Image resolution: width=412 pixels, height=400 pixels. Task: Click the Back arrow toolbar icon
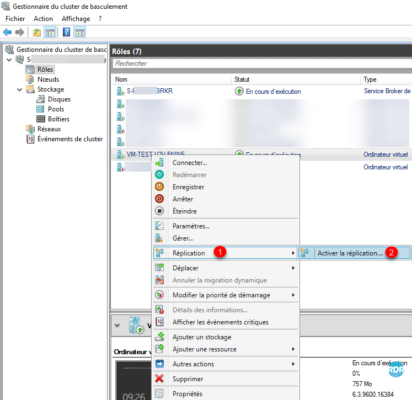click(x=7, y=32)
